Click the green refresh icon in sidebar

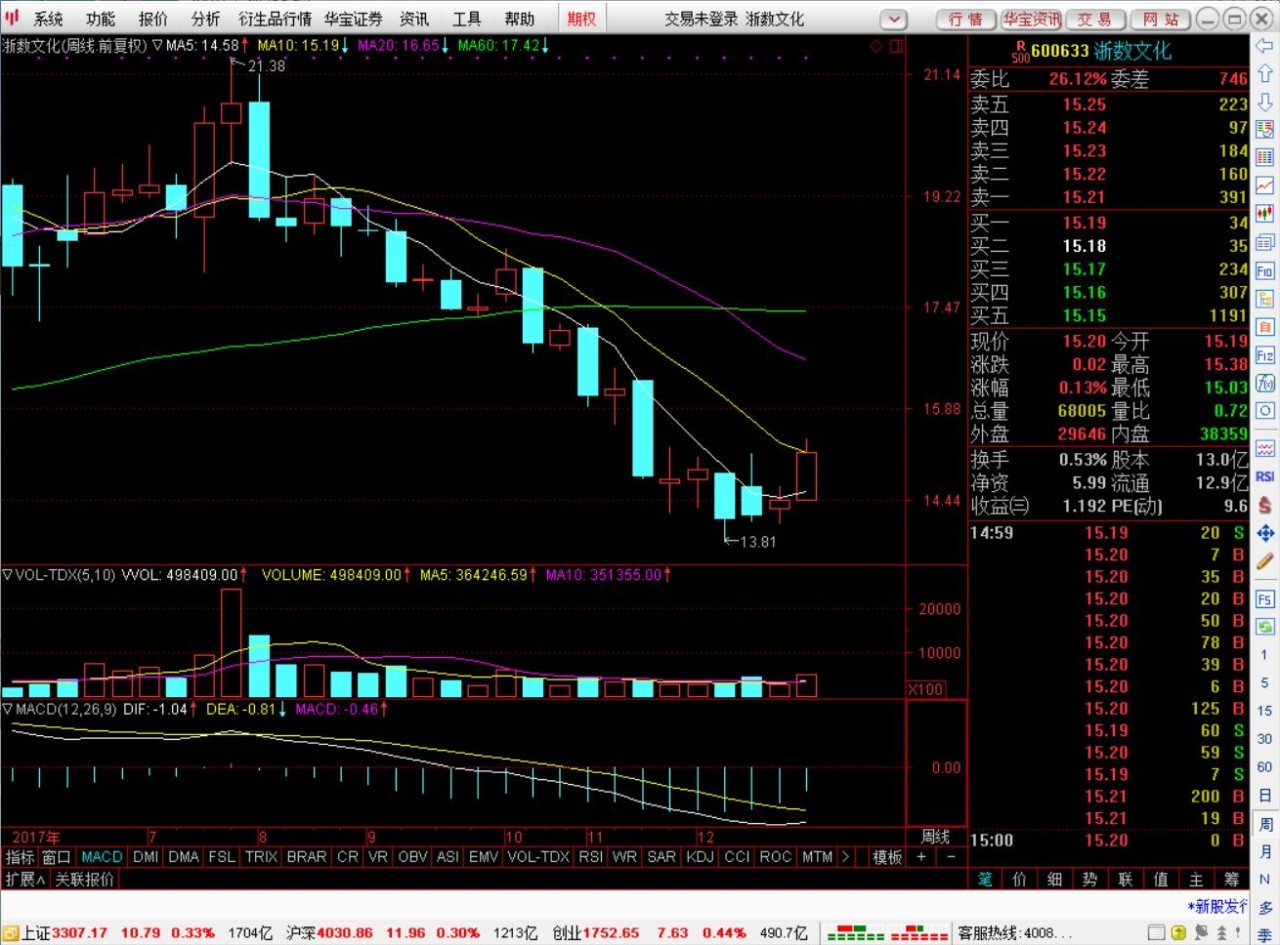[x=1265, y=627]
